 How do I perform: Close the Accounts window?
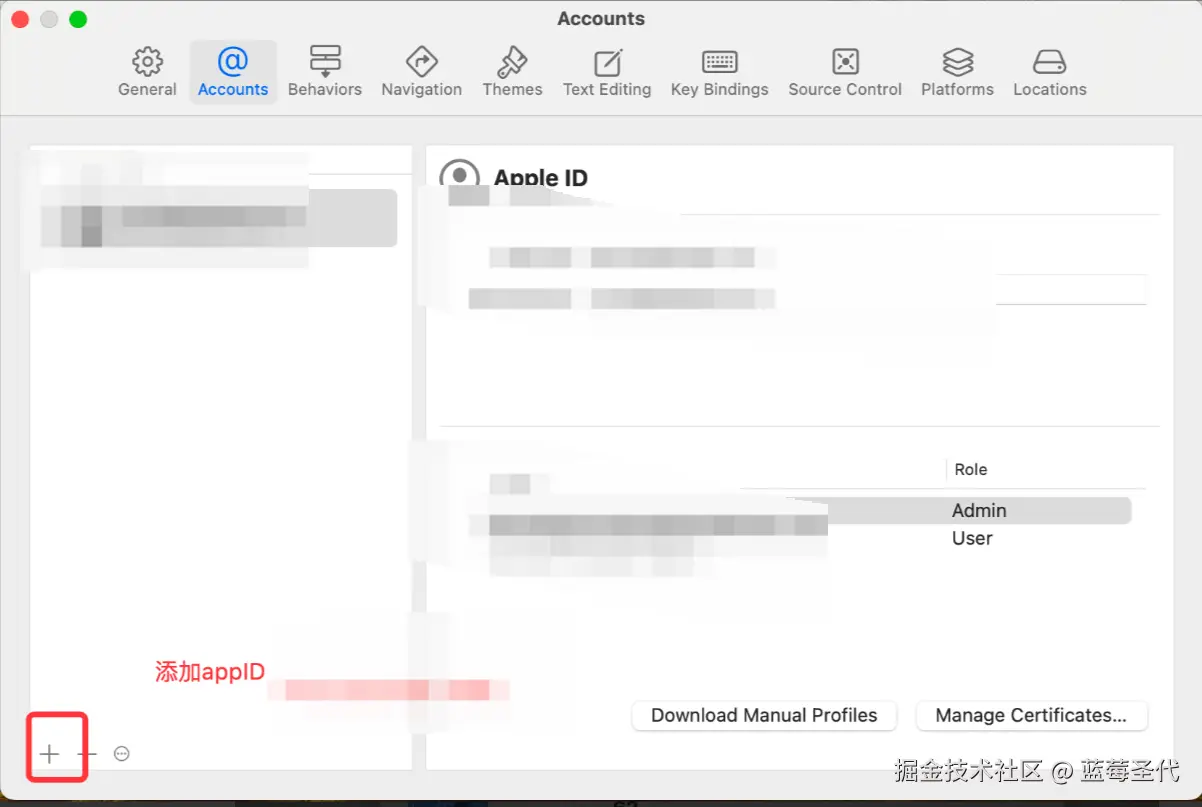click(x=20, y=19)
